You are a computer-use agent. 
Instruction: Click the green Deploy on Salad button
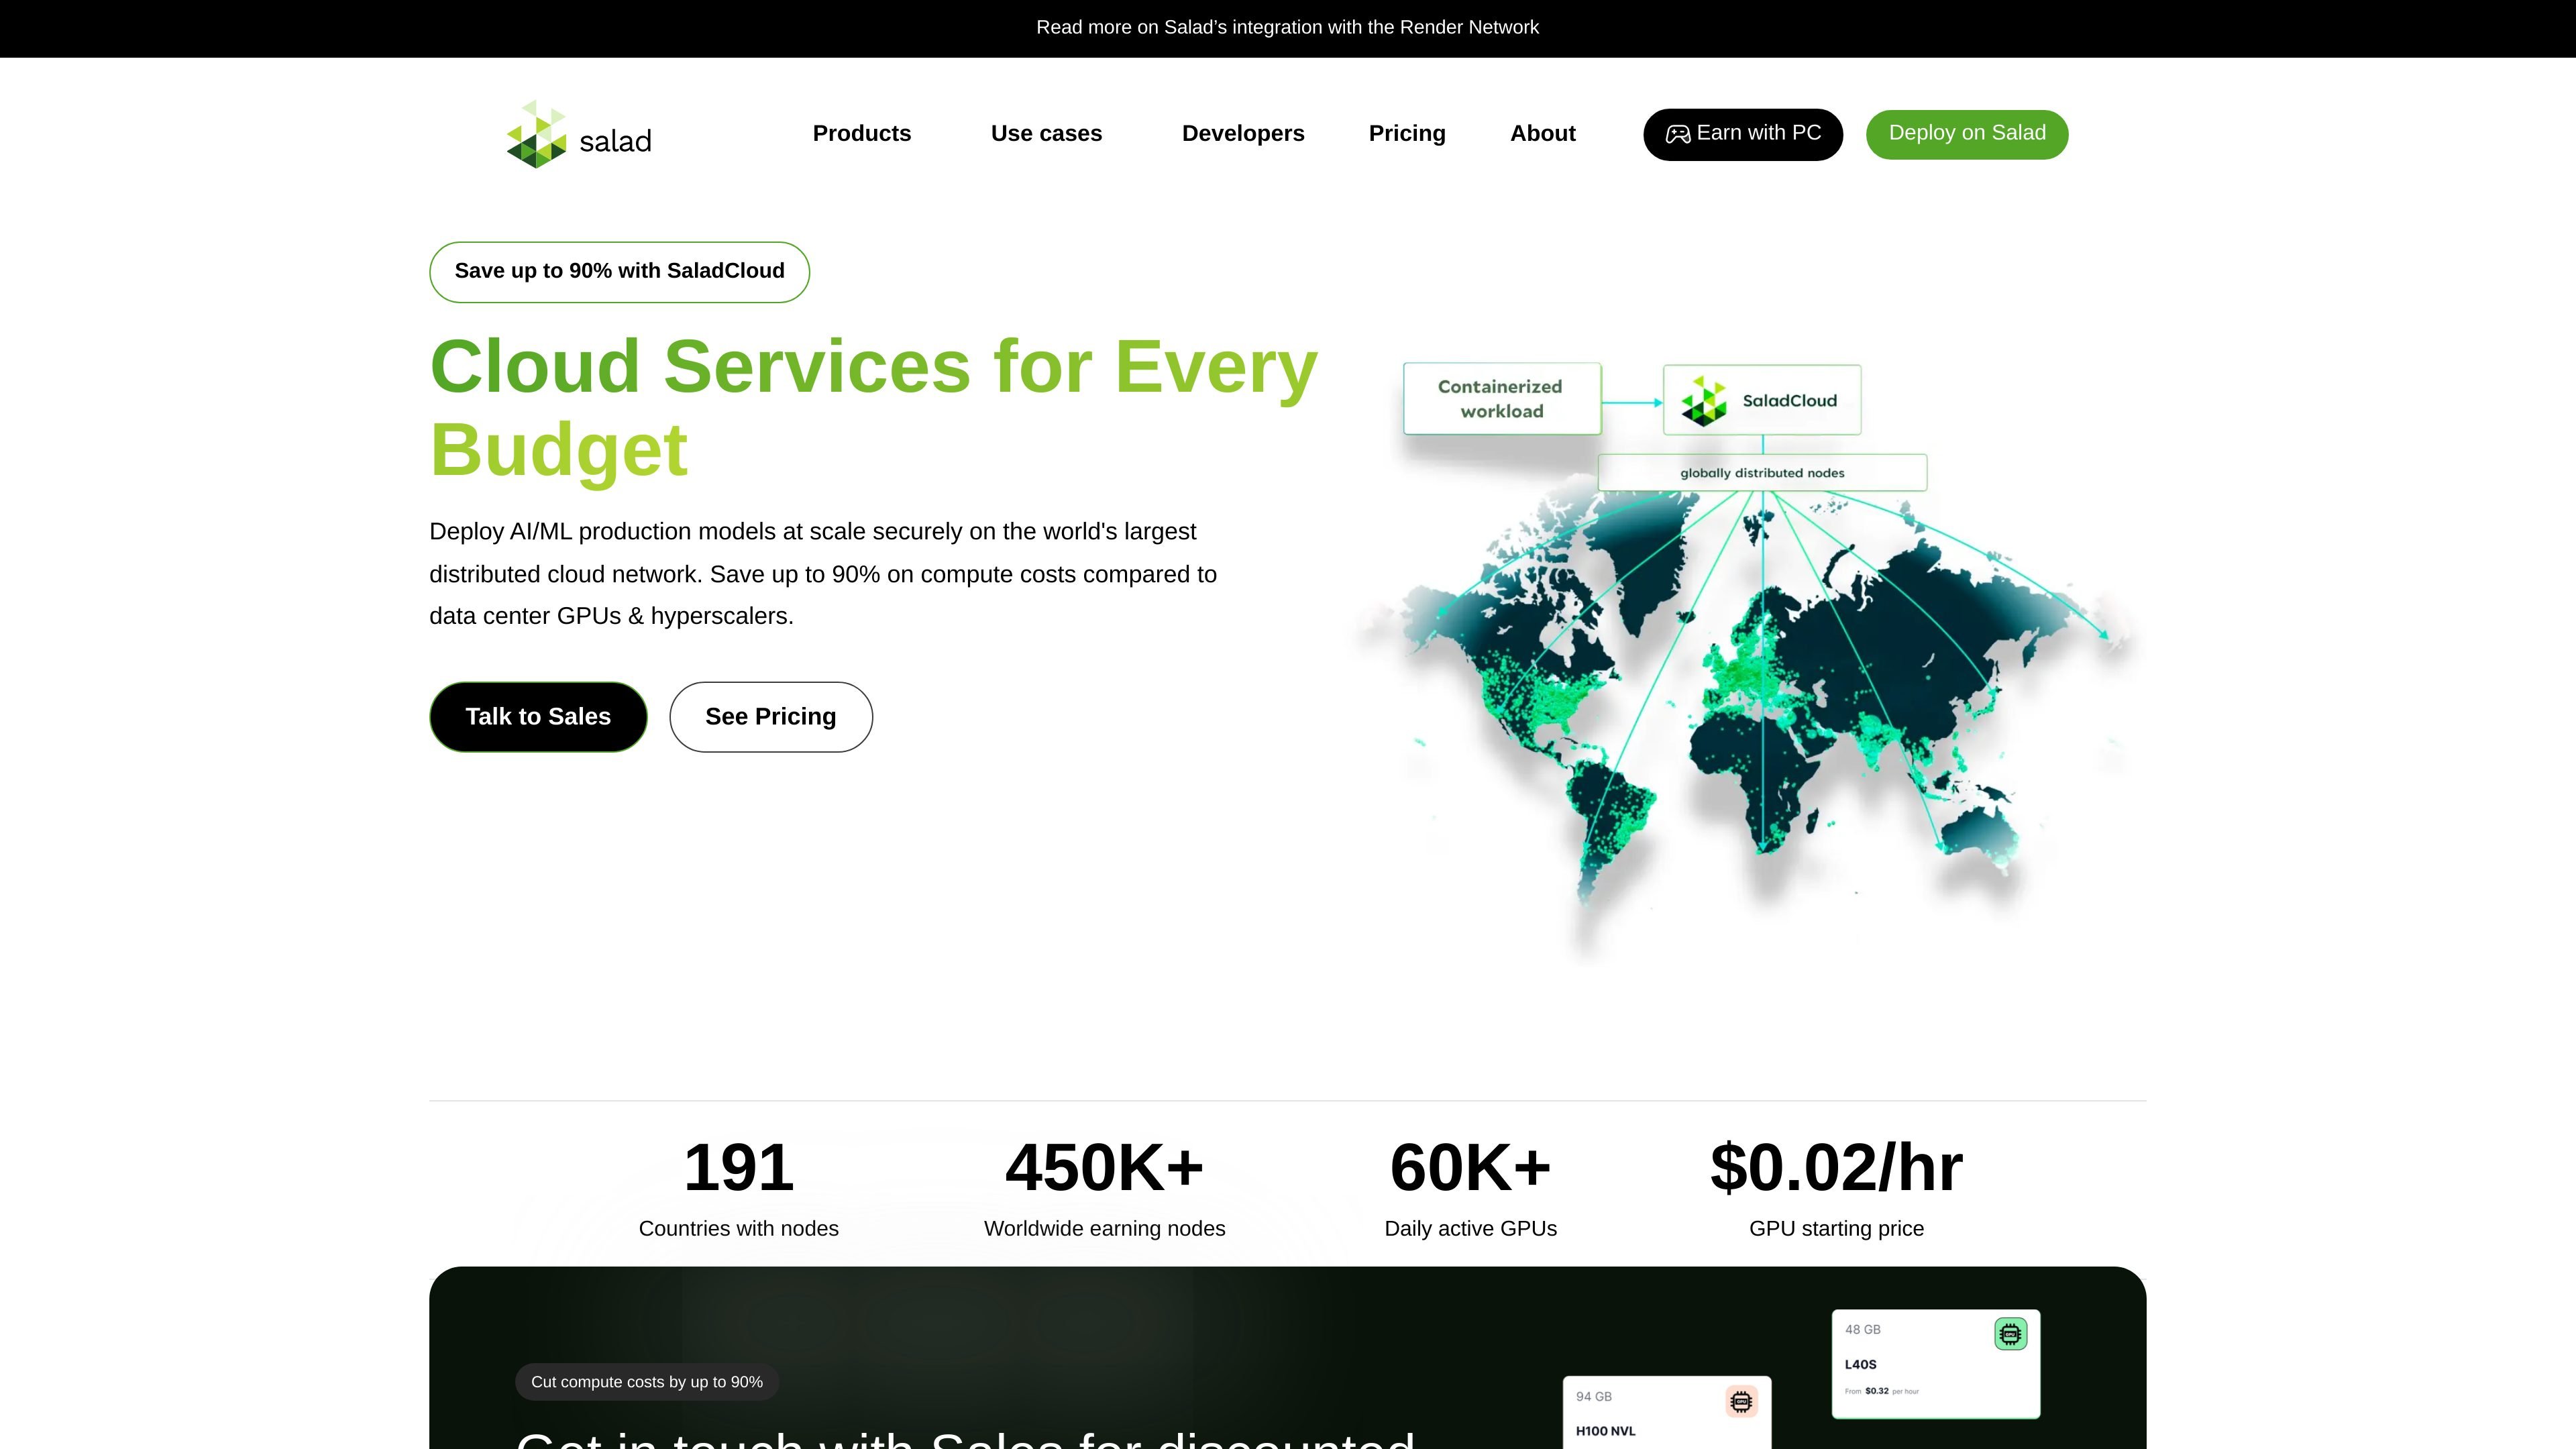(1967, 134)
